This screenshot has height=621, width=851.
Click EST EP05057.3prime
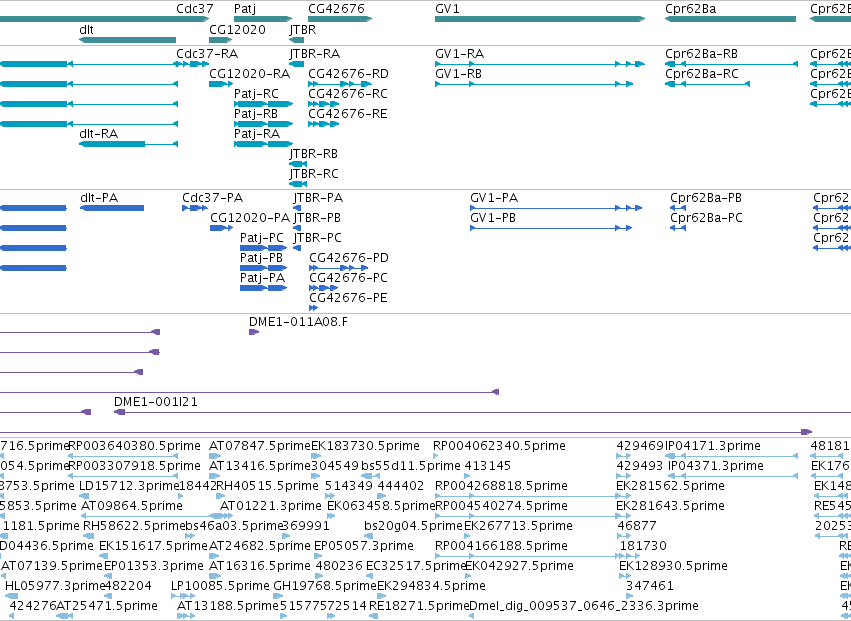coord(364,546)
